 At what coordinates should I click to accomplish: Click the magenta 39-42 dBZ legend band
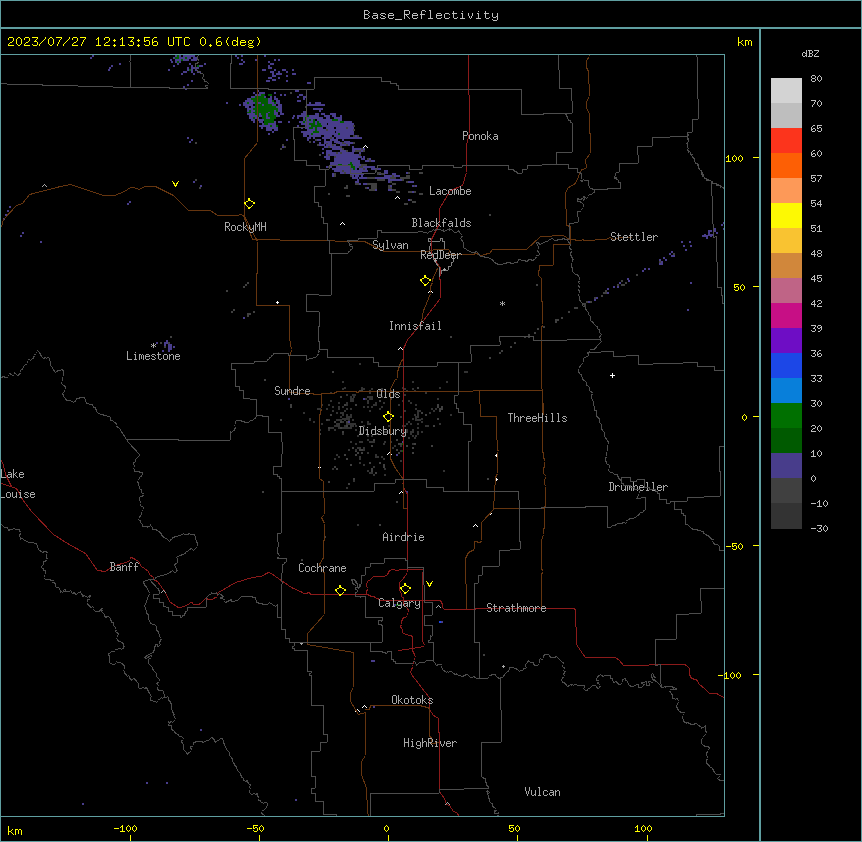(786, 315)
